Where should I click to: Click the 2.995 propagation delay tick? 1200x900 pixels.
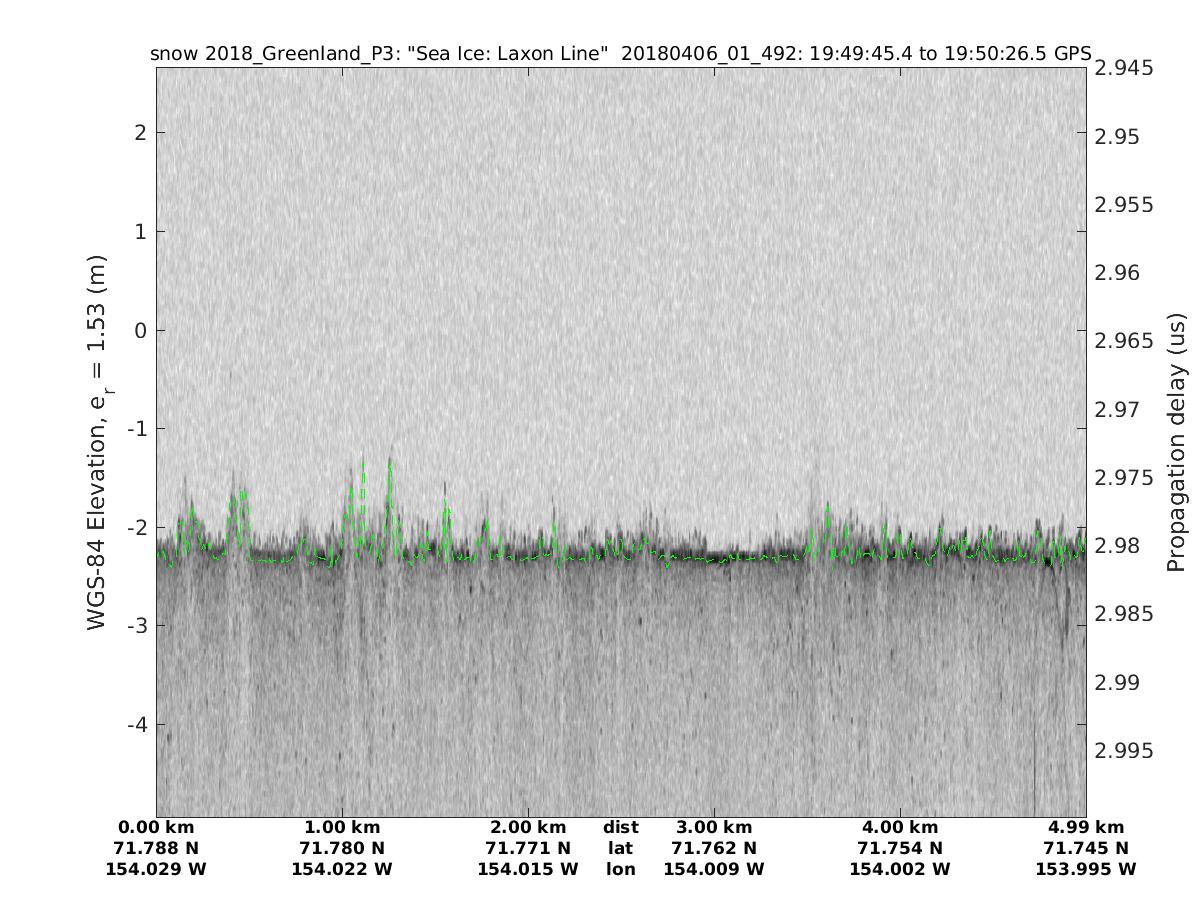(x=1124, y=751)
